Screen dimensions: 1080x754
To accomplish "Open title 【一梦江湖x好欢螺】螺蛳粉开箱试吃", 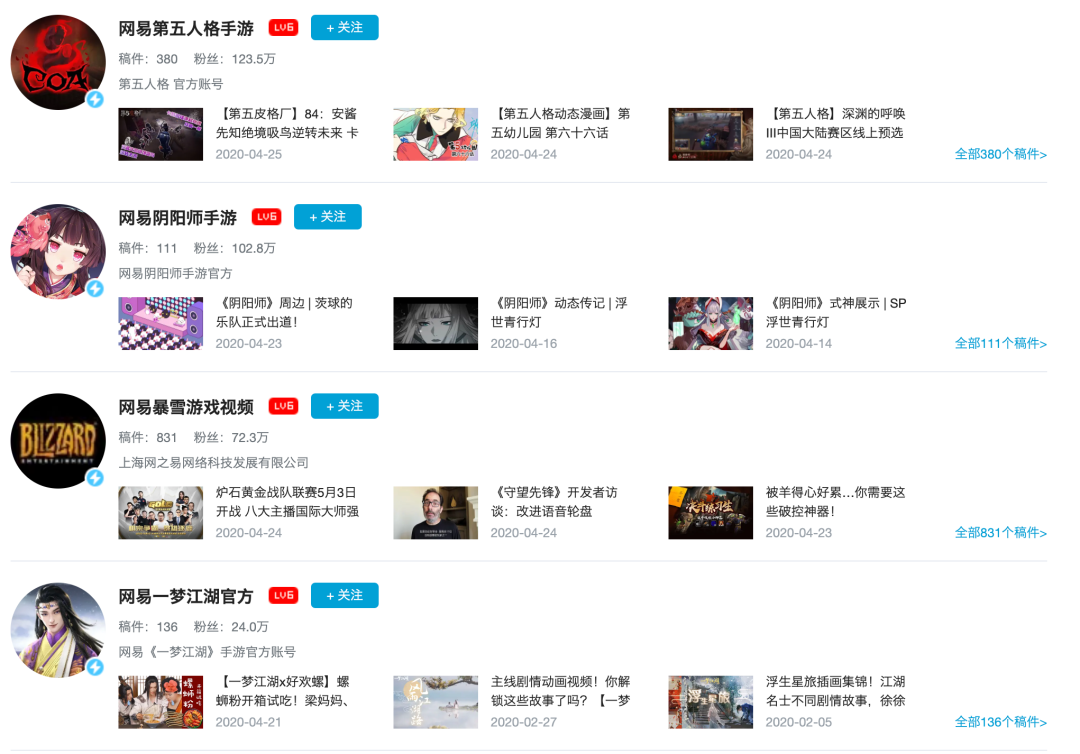I will pos(283,691).
